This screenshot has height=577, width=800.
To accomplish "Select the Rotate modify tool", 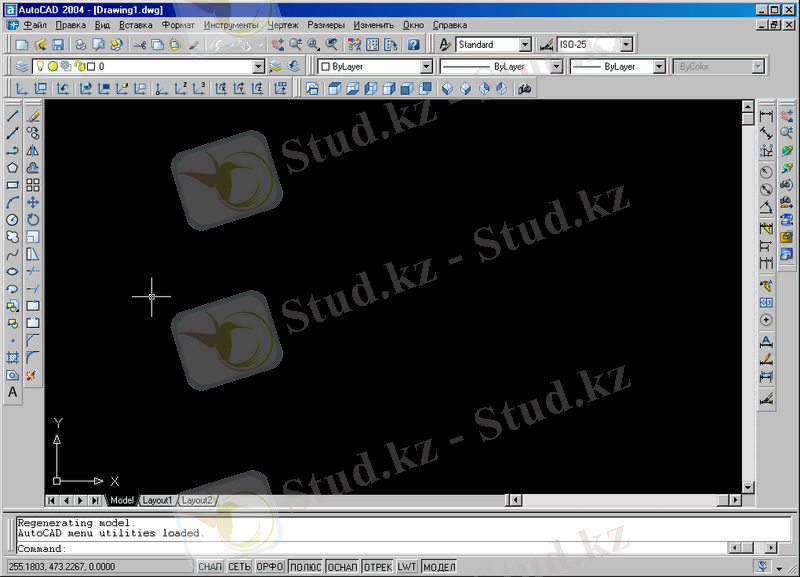I will point(33,219).
